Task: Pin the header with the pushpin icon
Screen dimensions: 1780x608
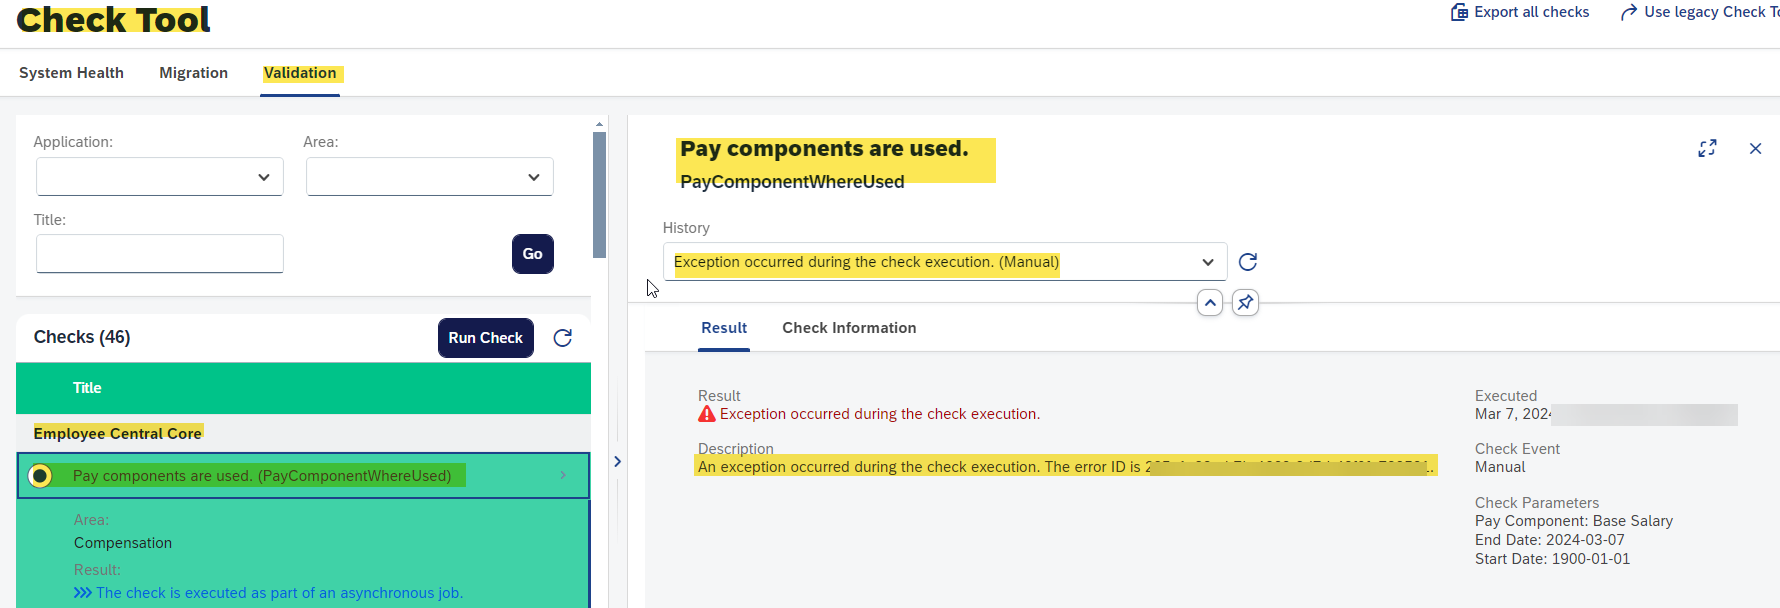Action: click(1245, 302)
